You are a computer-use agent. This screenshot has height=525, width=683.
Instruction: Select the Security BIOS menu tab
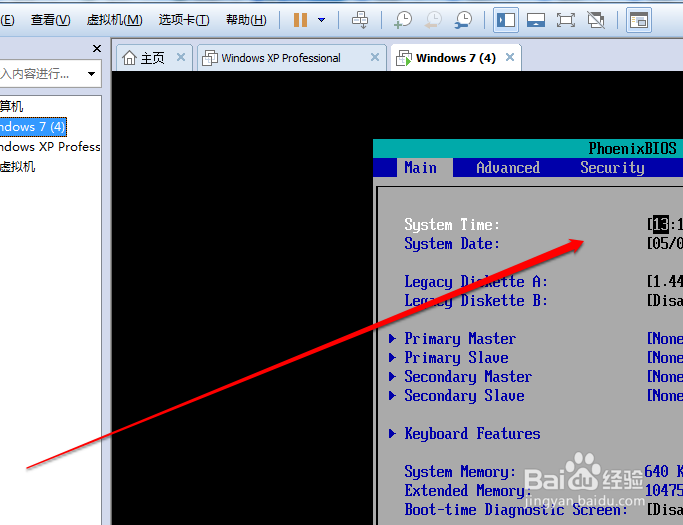(612, 168)
